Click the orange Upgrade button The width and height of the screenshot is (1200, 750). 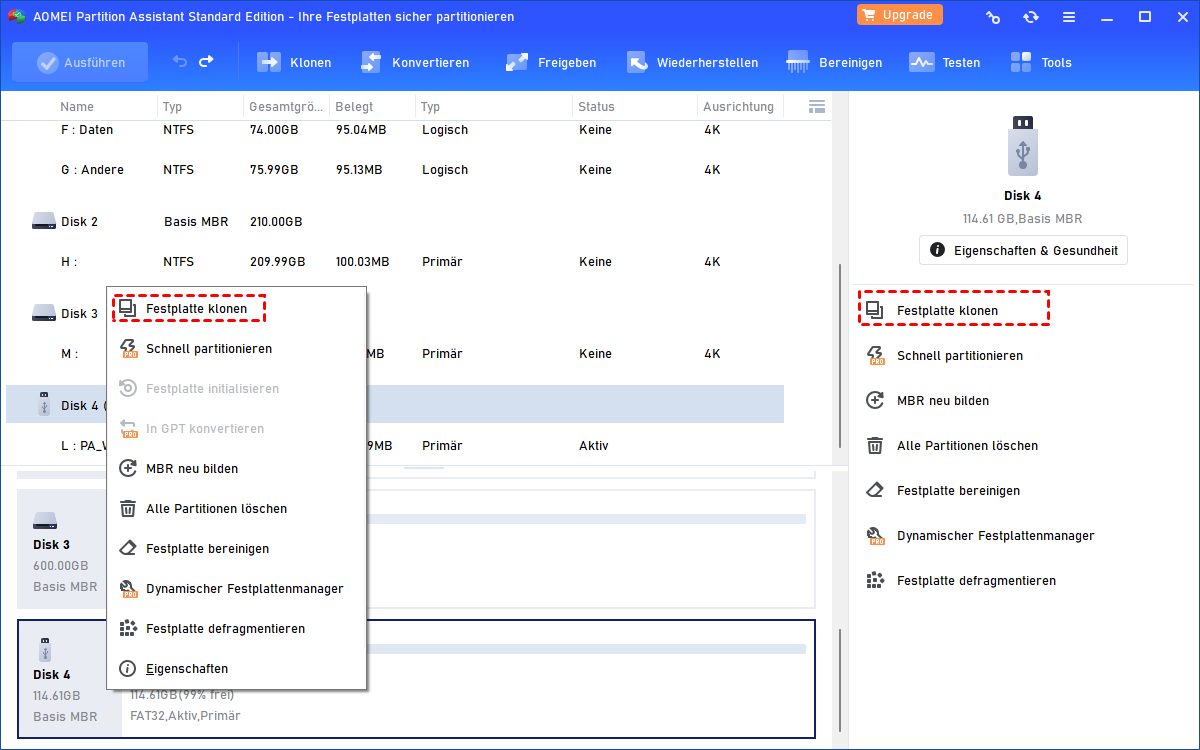pos(899,15)
